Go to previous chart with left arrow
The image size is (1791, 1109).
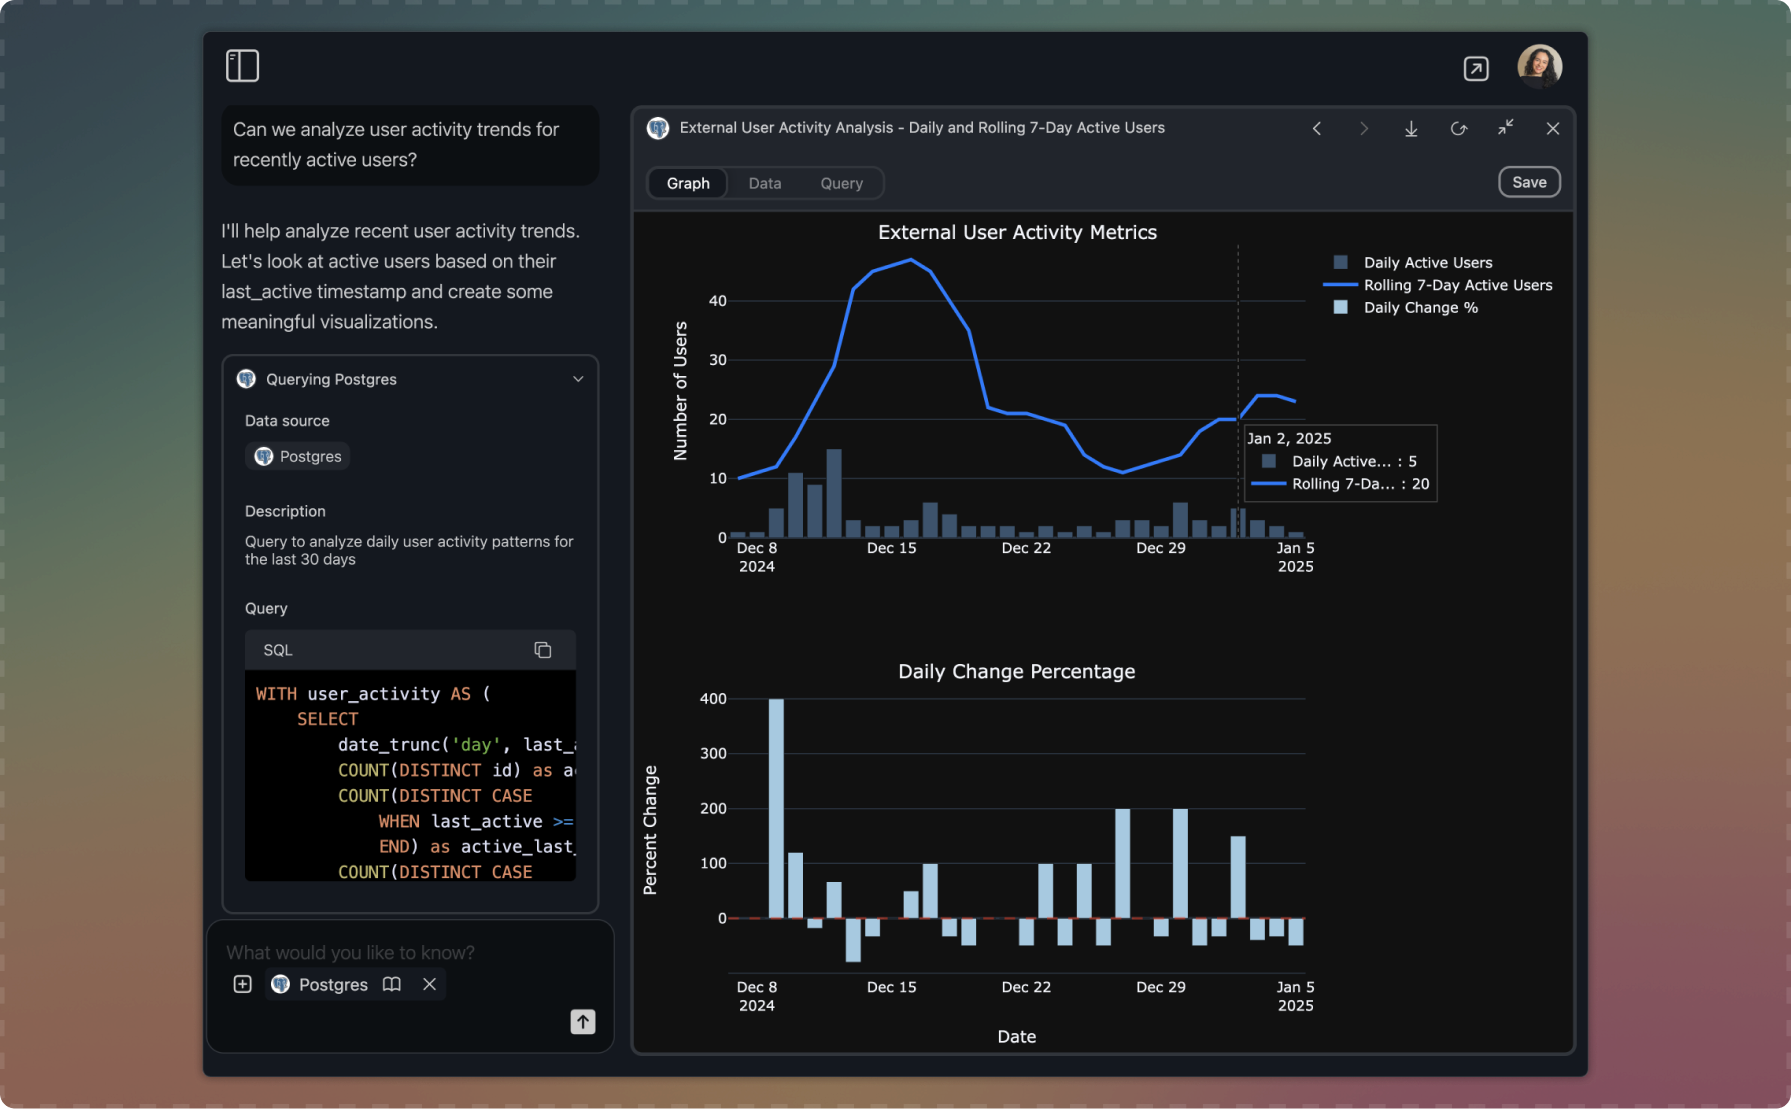[x=1317, y=129]
